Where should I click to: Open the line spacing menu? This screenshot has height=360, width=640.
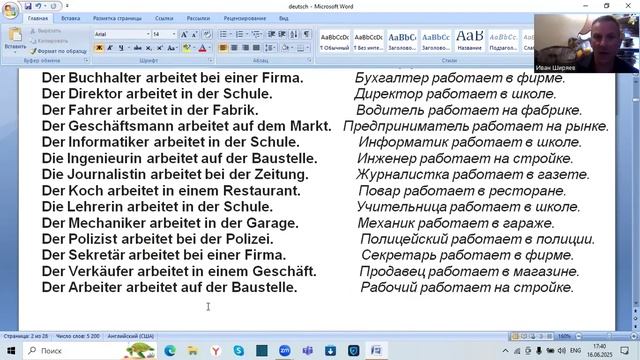click(x=270, y=48)
